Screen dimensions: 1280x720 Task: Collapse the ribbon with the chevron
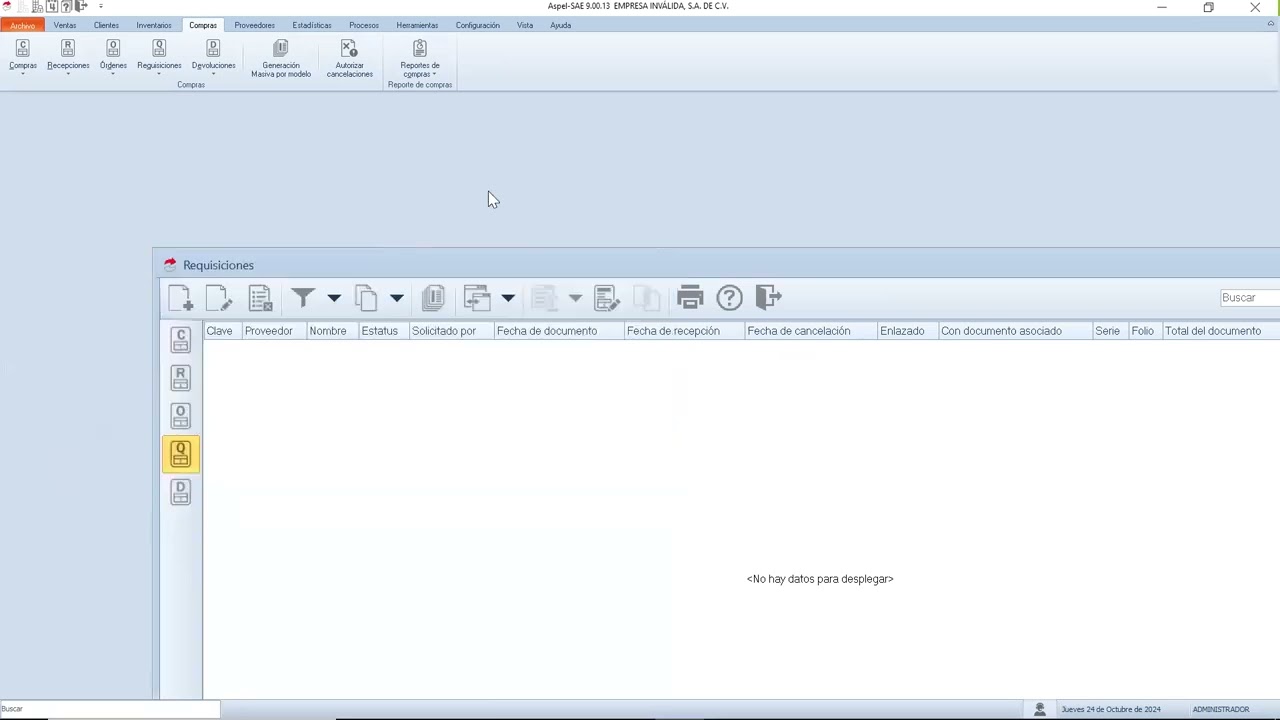click(1271, 25)
